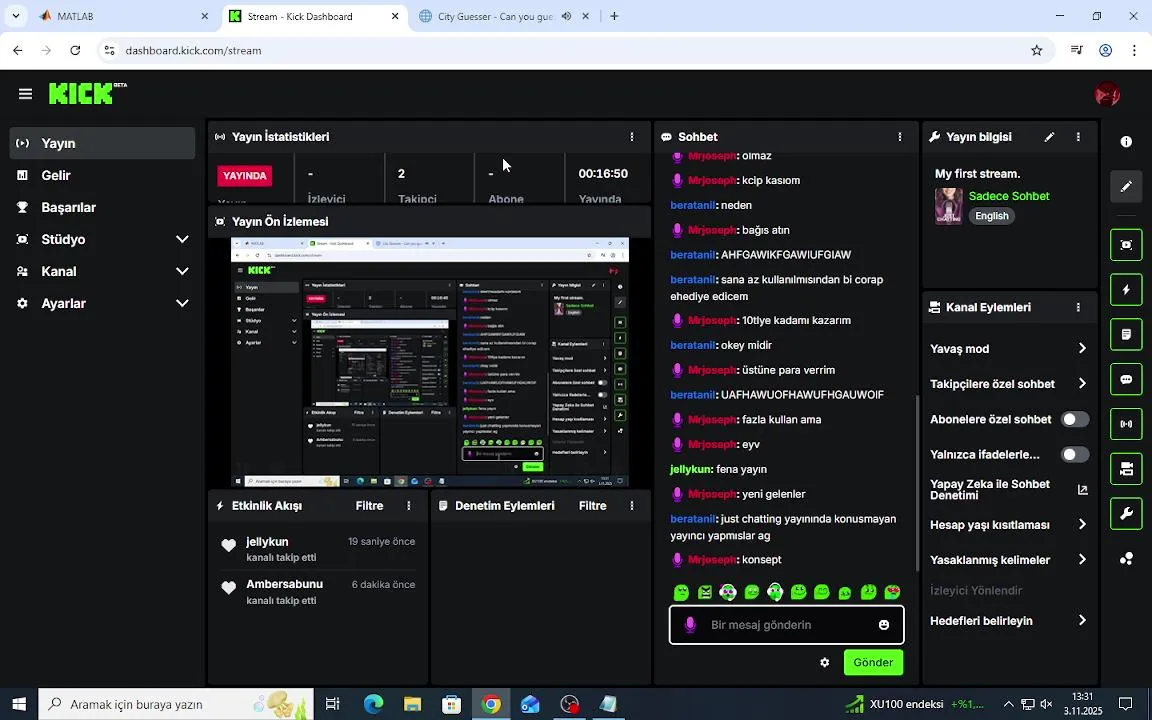Click the three-circles icon at bottom of right sidebar
The image size is (1152, 720).
pos(1126,559)
